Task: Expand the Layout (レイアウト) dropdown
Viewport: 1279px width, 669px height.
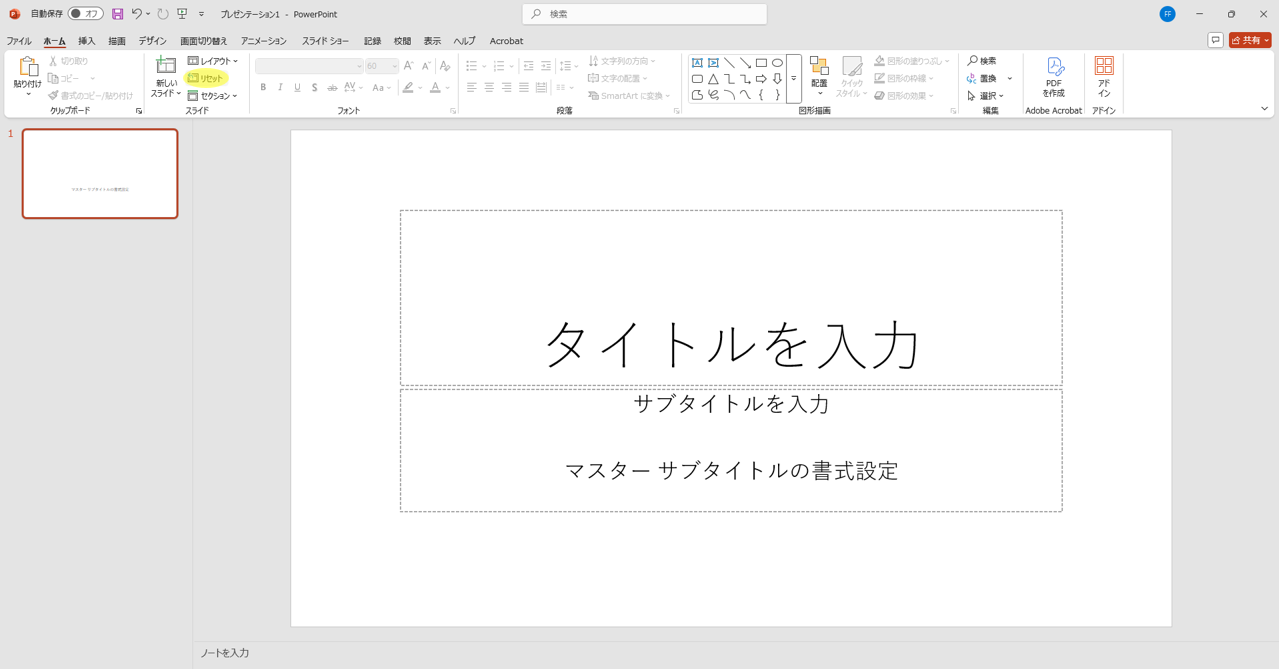Action: (x=213, y=61)
